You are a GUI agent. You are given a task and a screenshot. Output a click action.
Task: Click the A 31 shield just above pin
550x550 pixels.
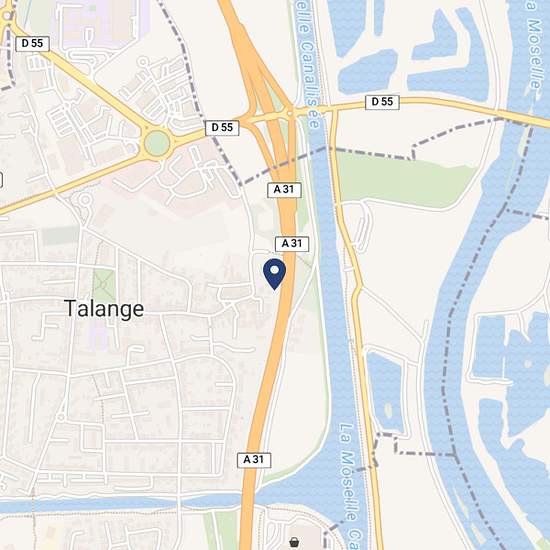292,244
